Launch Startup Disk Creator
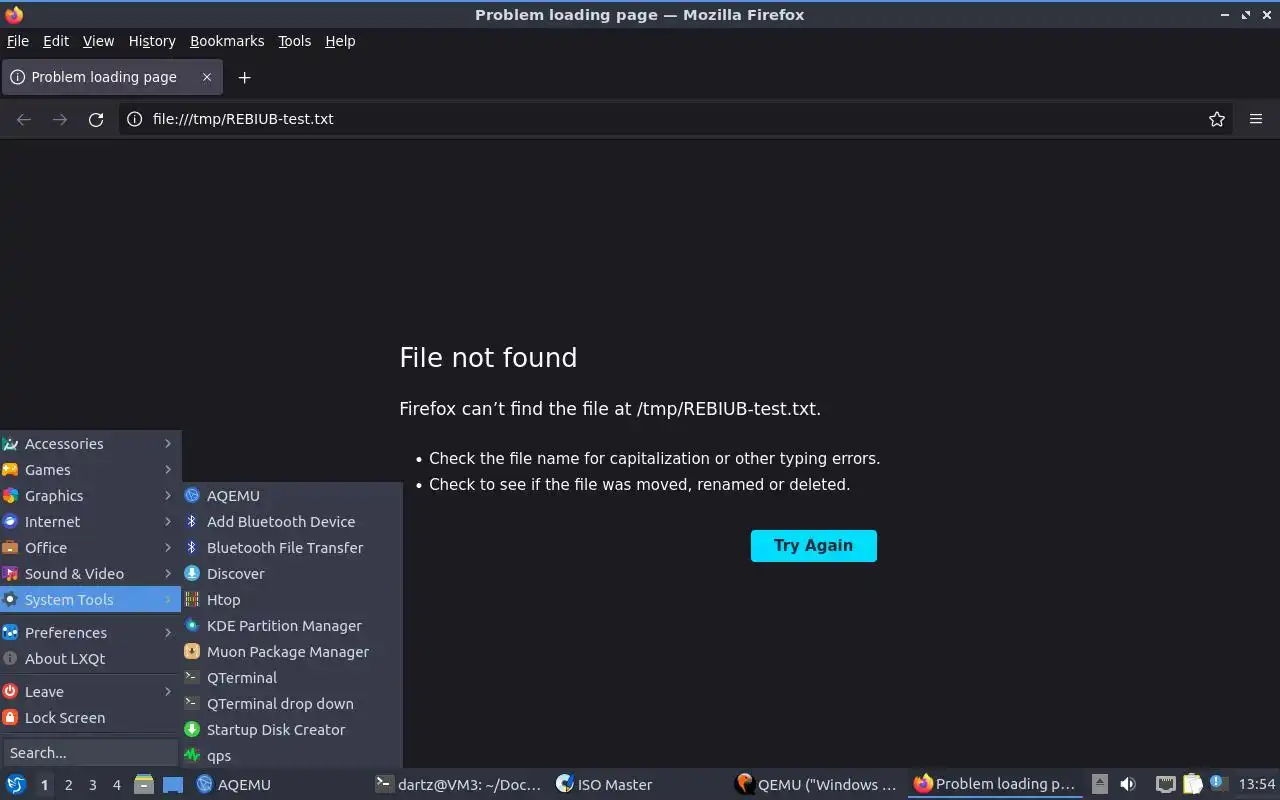1280x800 pixels. click(292, 730)
